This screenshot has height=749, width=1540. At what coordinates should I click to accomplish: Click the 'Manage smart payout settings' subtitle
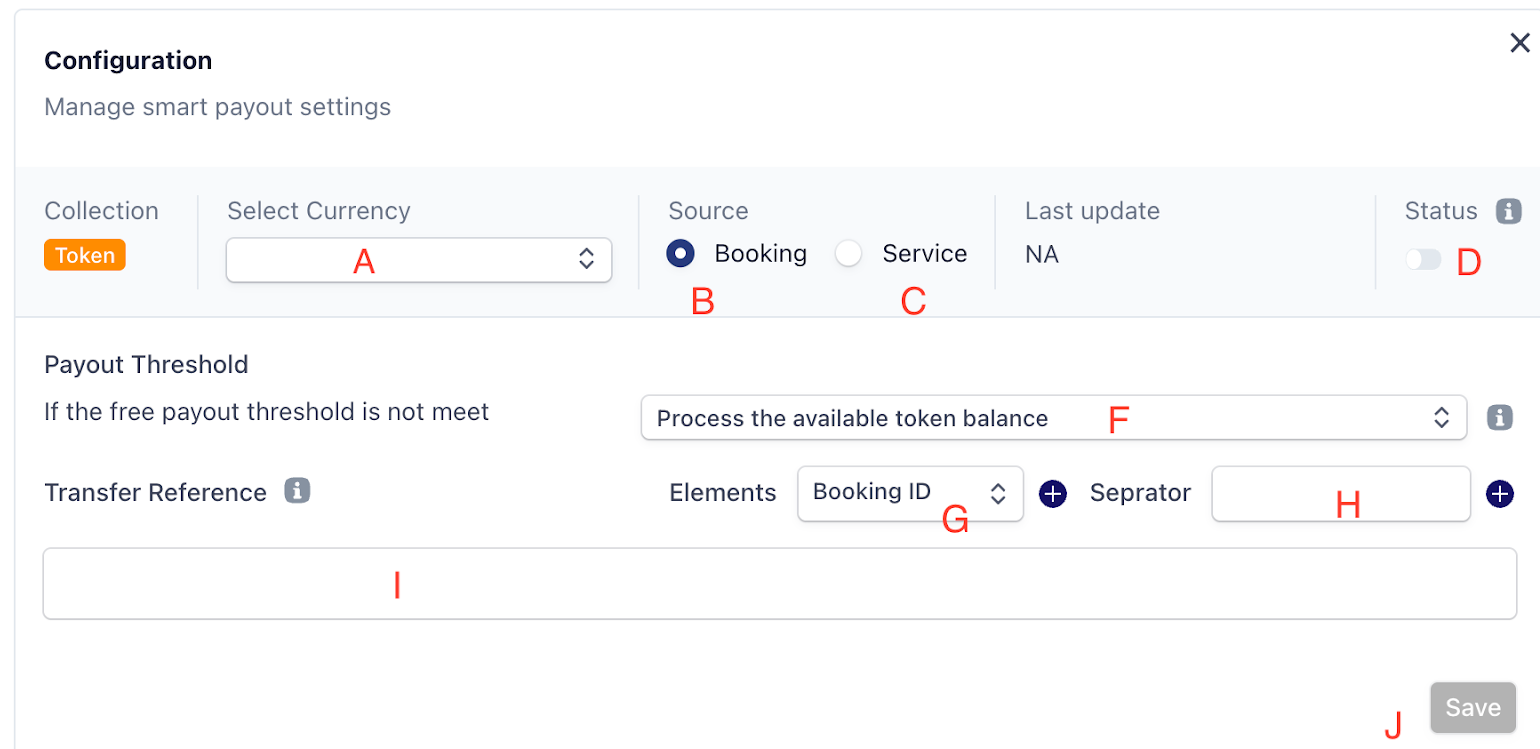(x=217, y=107)
